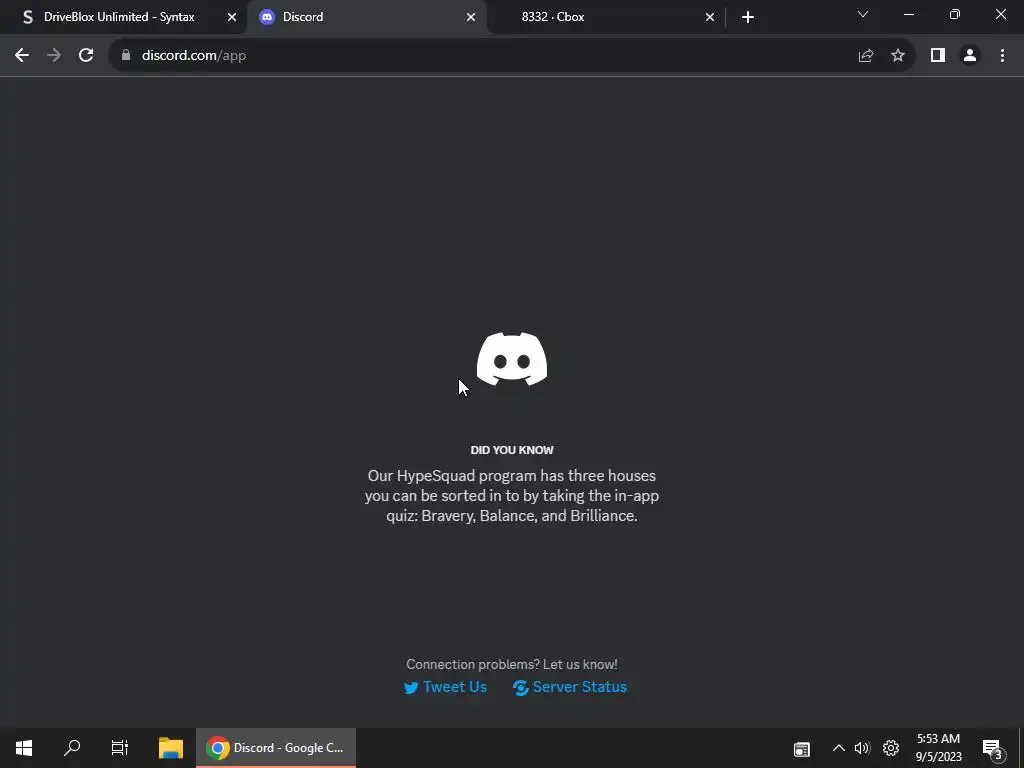Open the volume control in the tray
Image resolution: width=1024 pixels, height=768 pixels.
tap(862, 748)
